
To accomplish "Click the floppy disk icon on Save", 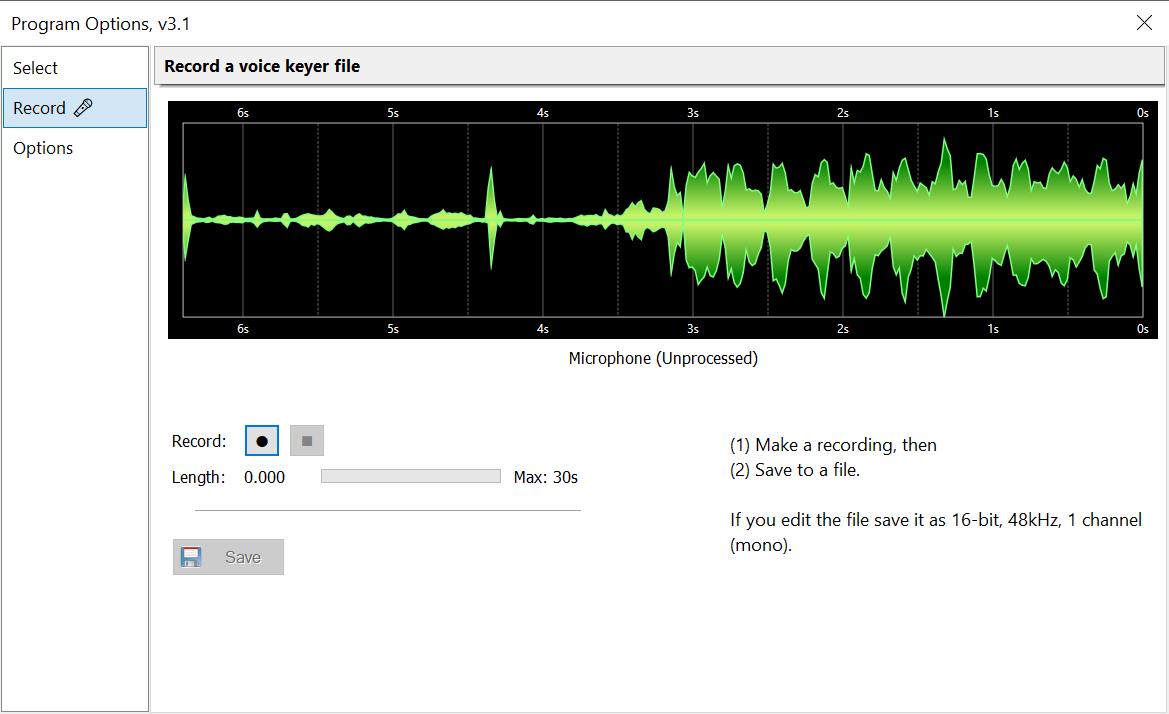I will (x=191, y=557).
